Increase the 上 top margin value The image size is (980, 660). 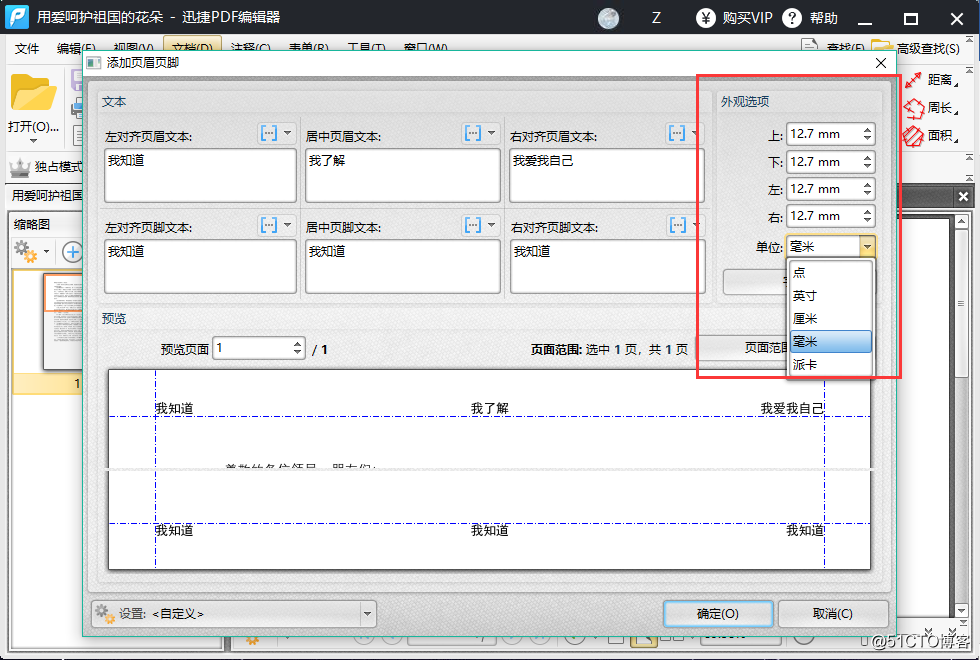tap(868, 130)
